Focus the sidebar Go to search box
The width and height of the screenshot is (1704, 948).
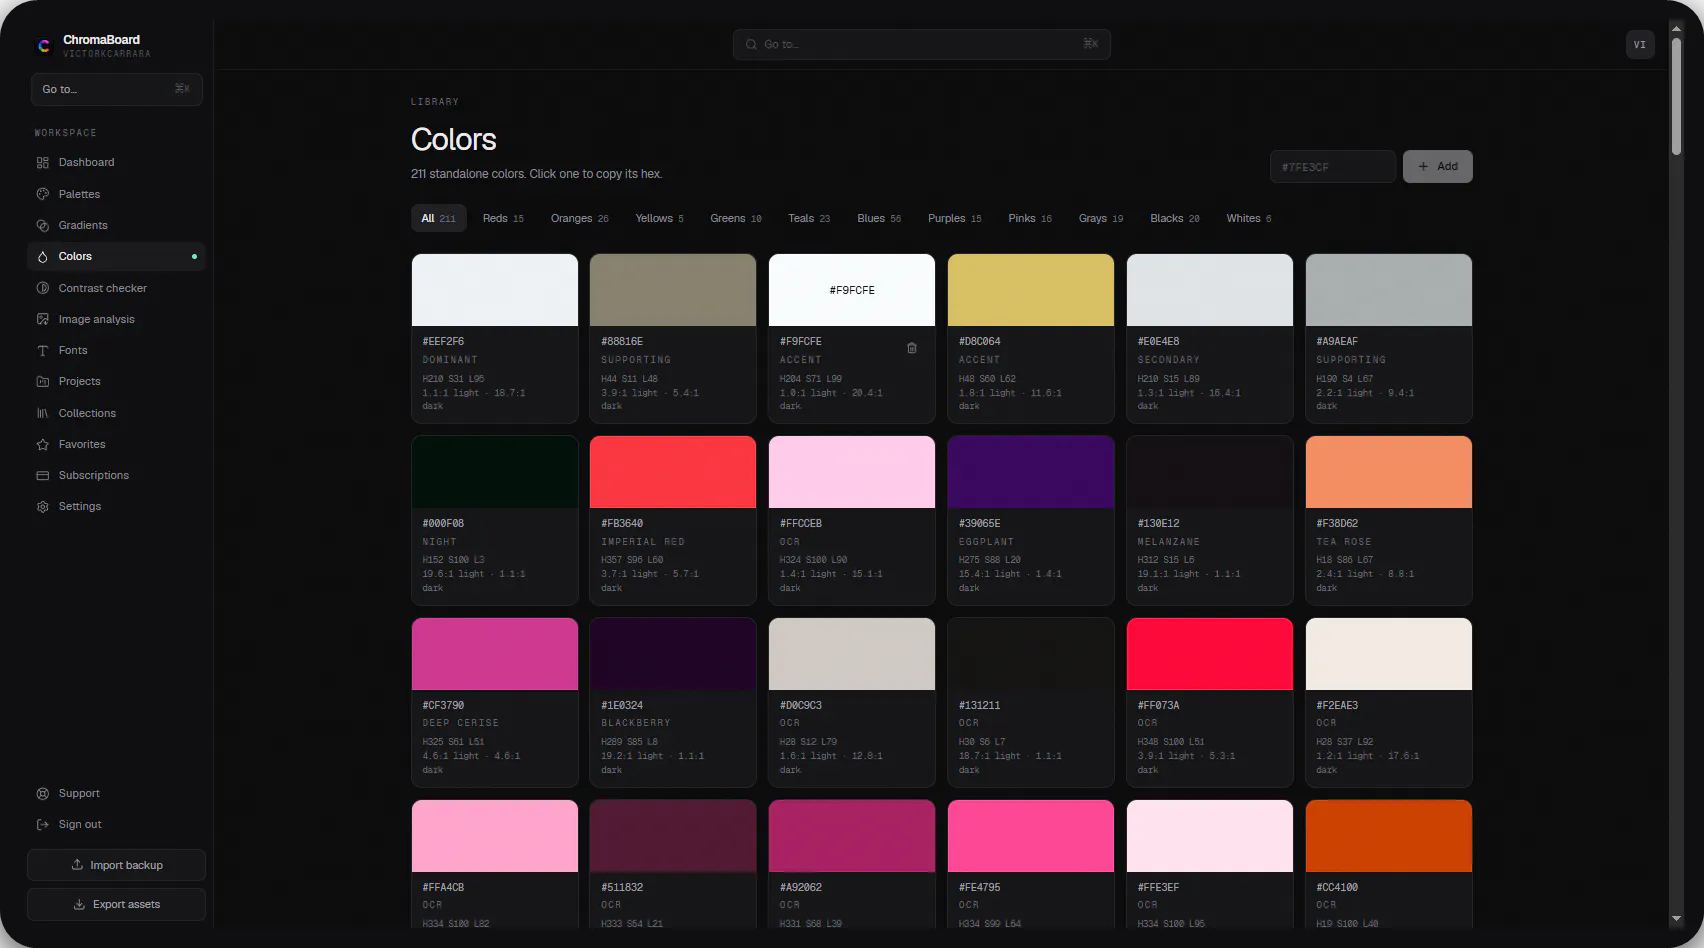(x=116, y=89)
